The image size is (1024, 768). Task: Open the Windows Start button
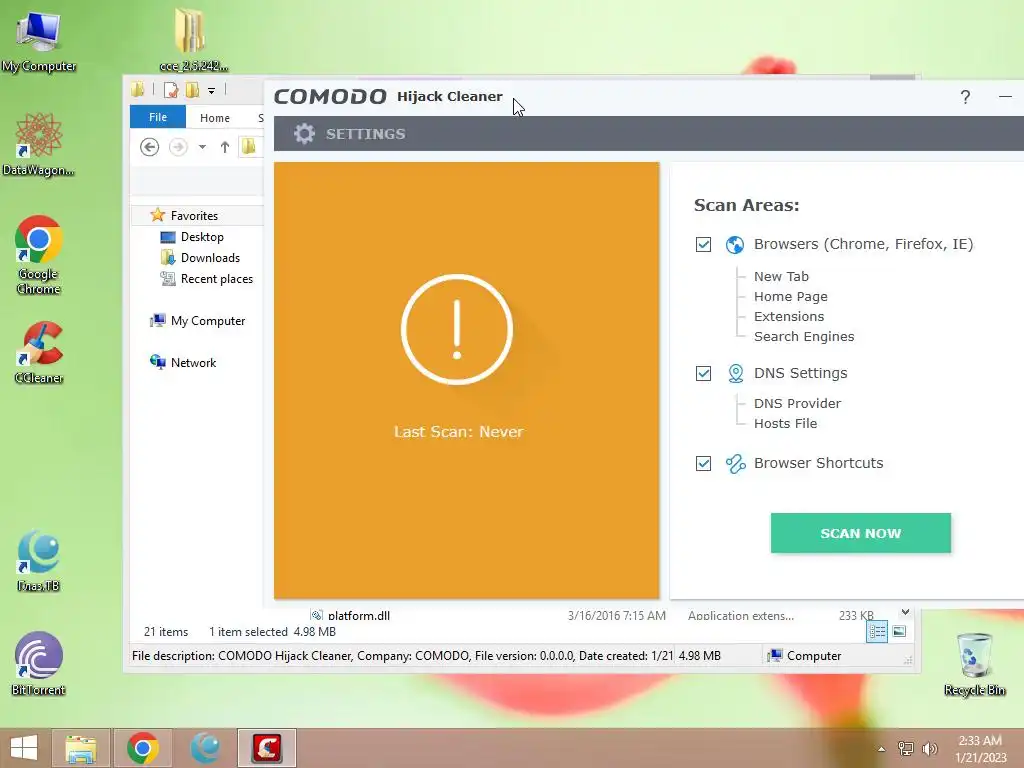coord(24,748)
